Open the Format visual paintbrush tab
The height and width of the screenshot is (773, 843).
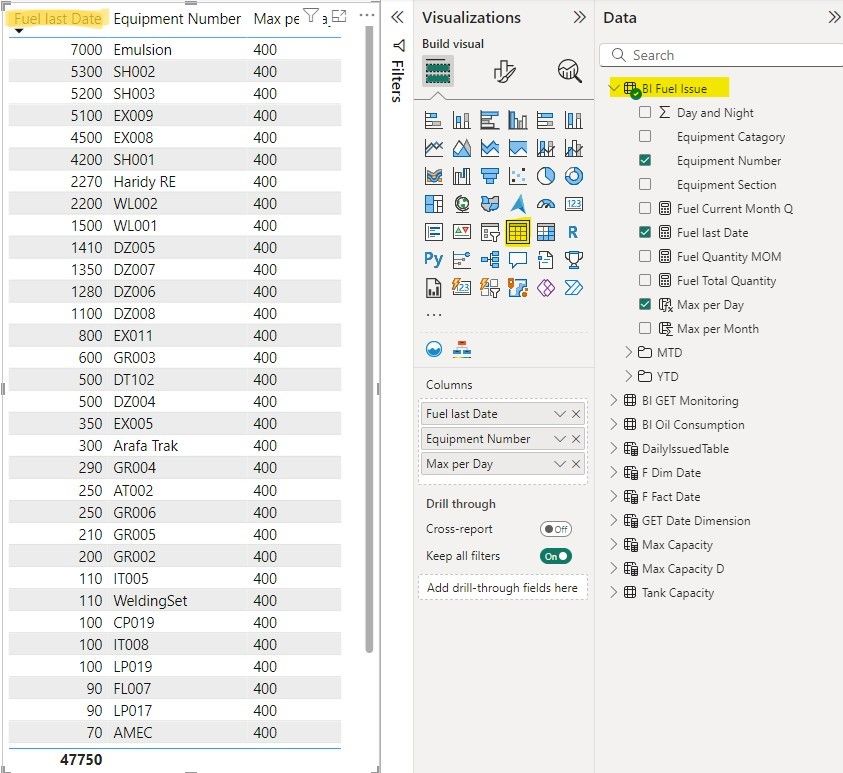click(504, 71)
